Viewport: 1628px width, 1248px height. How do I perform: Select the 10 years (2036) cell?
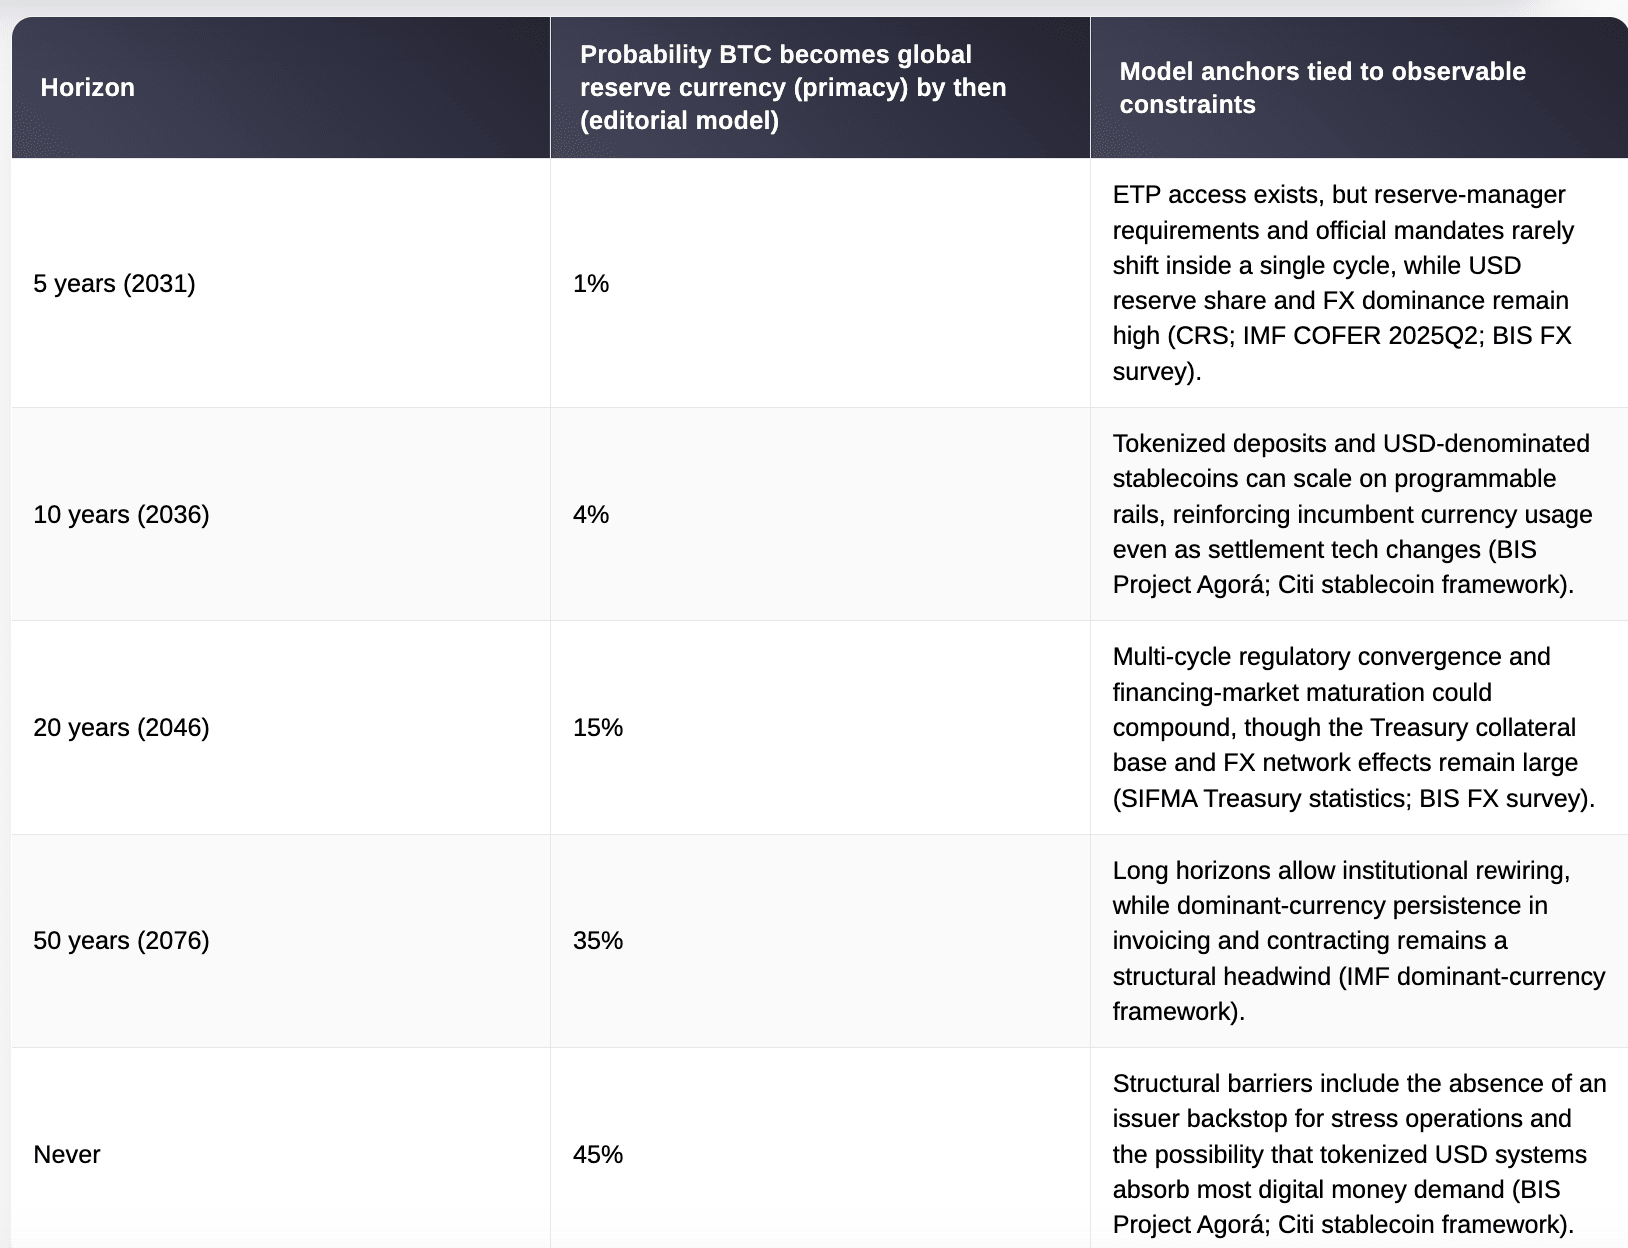pos(121,515)
